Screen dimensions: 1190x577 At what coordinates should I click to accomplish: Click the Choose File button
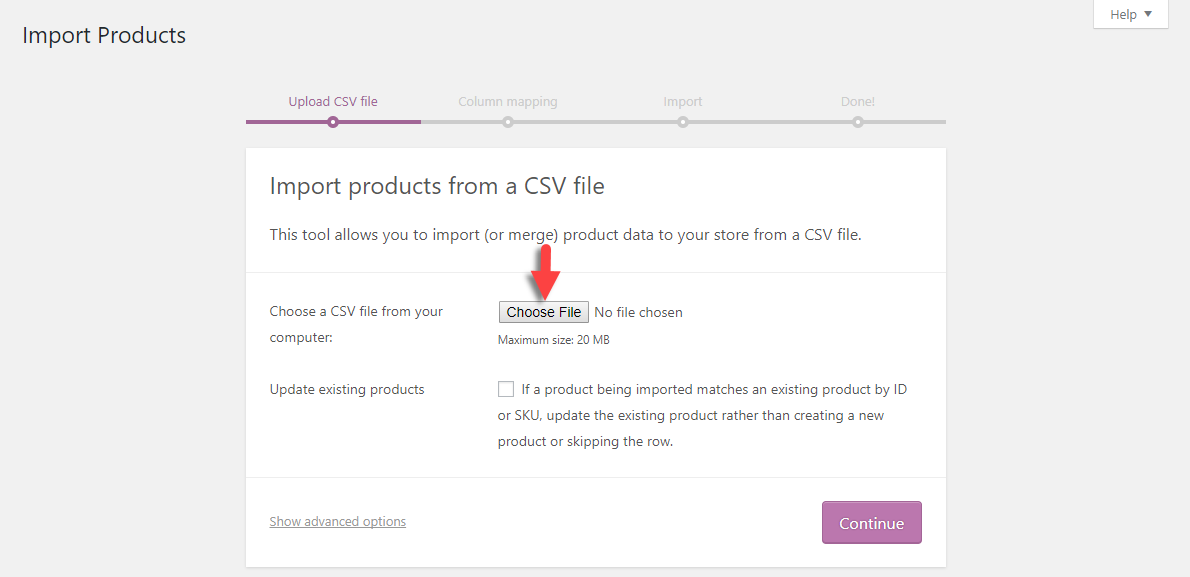(x=543, y=312)
